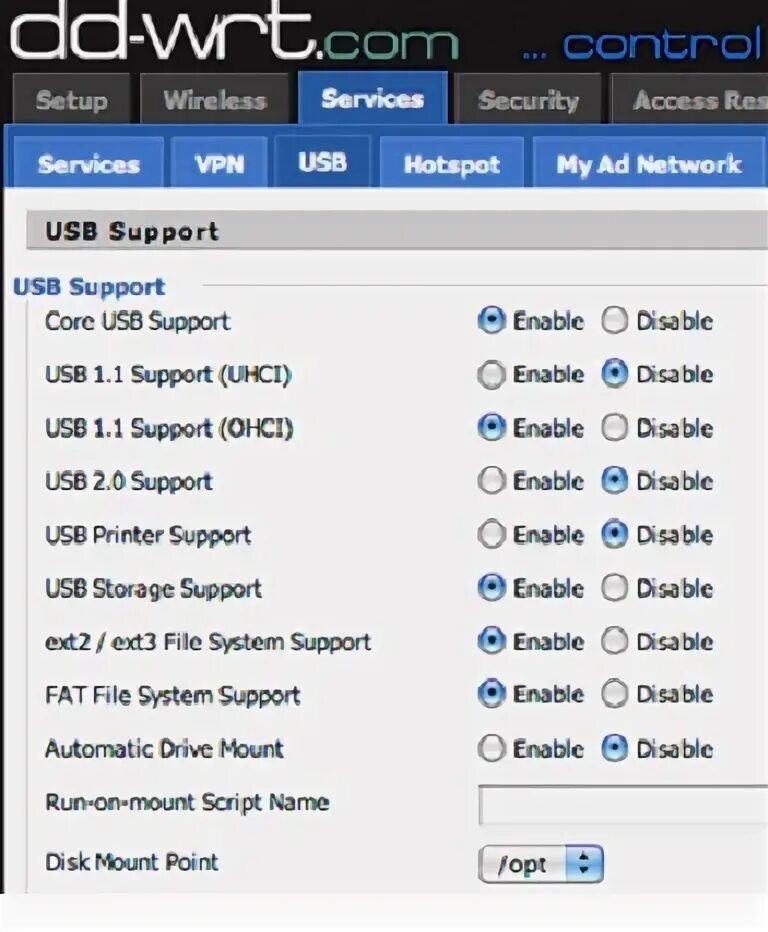Disable ext2 / ext3 File System Support
Image resolution: width=768 pixels, height=932 pixels.
(x=615, y=641)
